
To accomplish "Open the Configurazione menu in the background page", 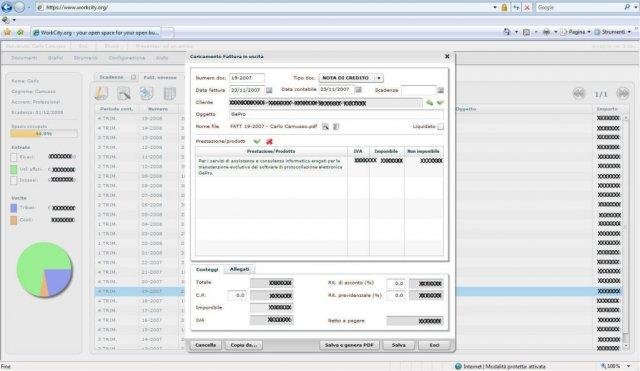I will [127, 58].
